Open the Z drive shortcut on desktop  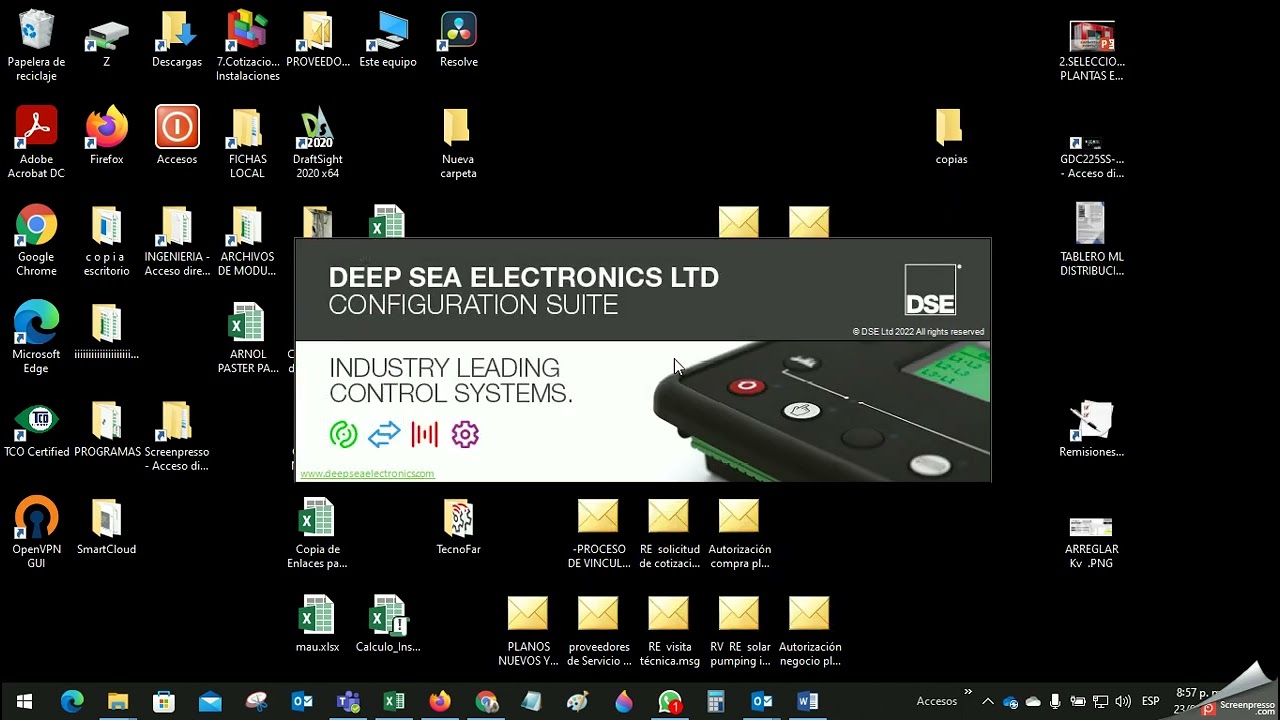tap(106, 40)
